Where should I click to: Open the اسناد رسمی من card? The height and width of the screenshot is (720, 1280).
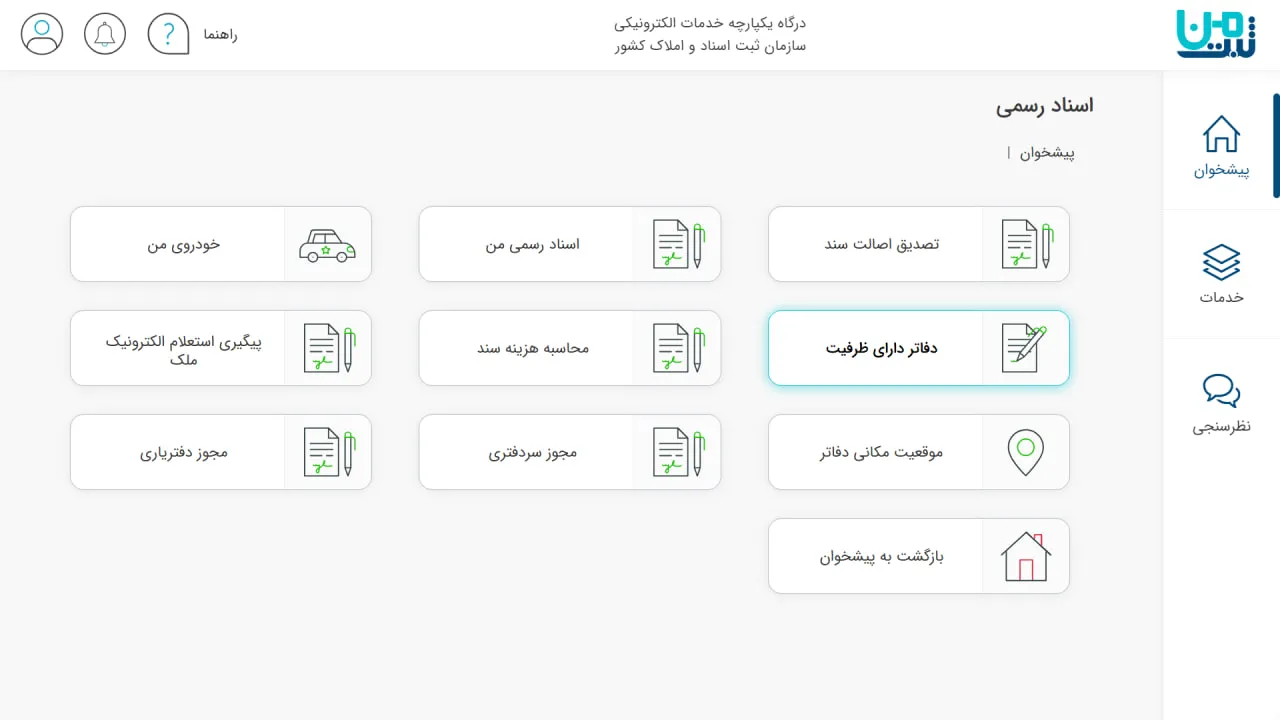click(x=570, y=244)
